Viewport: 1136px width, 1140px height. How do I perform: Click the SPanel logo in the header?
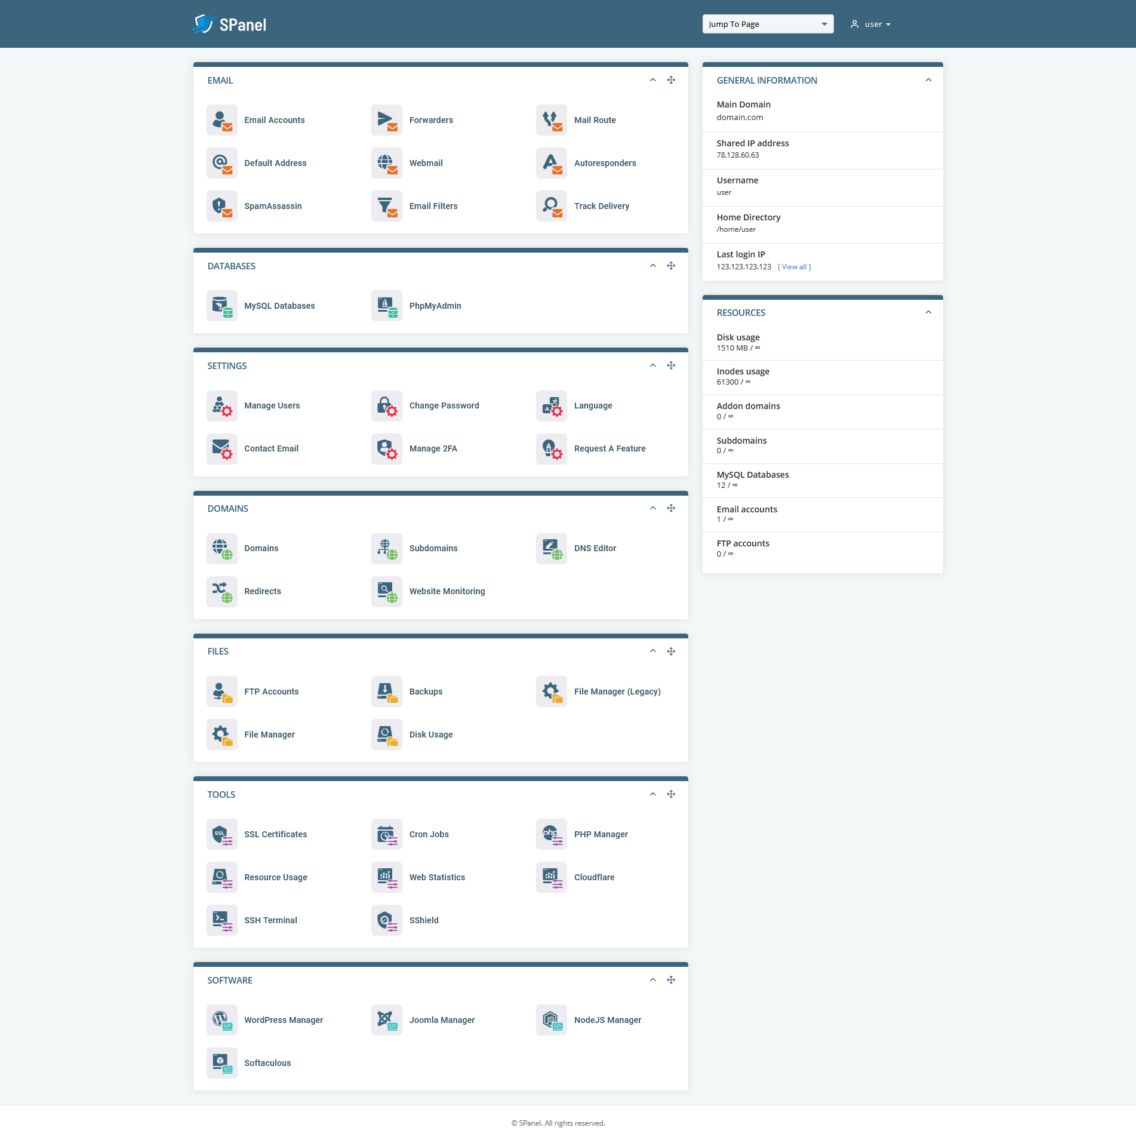229,23
